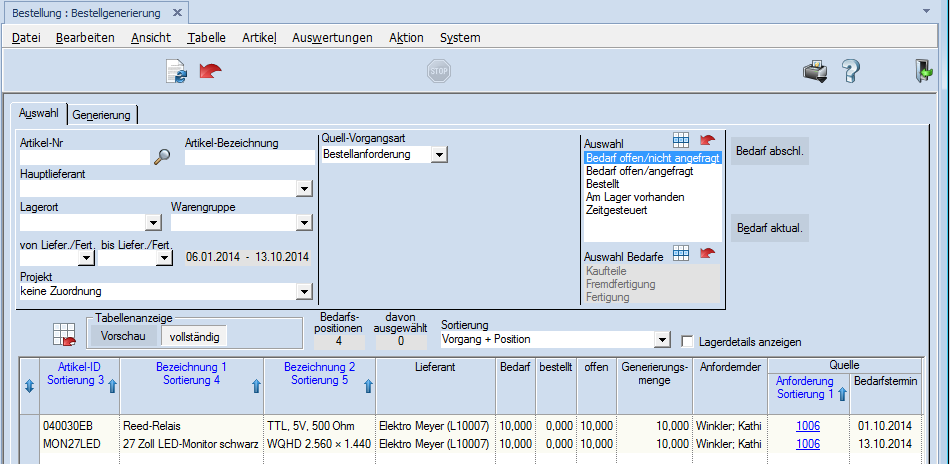Open help via question mark icon
The width and height of the screenshot is (951, 464).
851,71
